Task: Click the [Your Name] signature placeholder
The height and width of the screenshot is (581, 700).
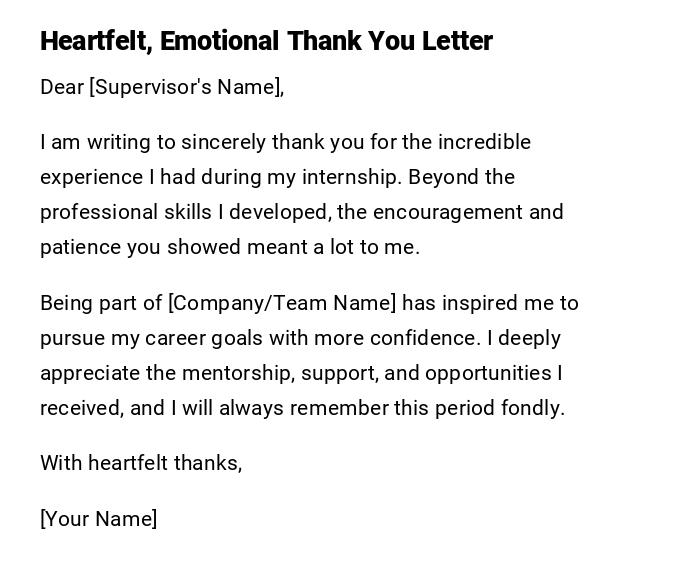Action: click(x=98, y=519)
